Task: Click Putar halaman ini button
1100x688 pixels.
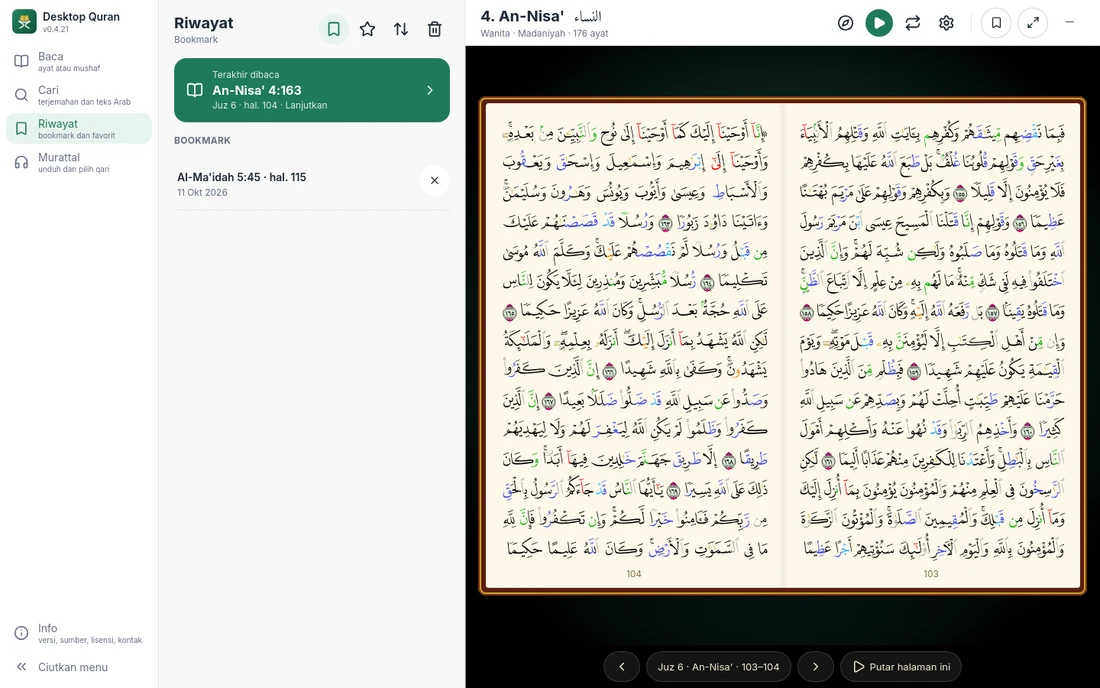Action: (x=901, y=667)
